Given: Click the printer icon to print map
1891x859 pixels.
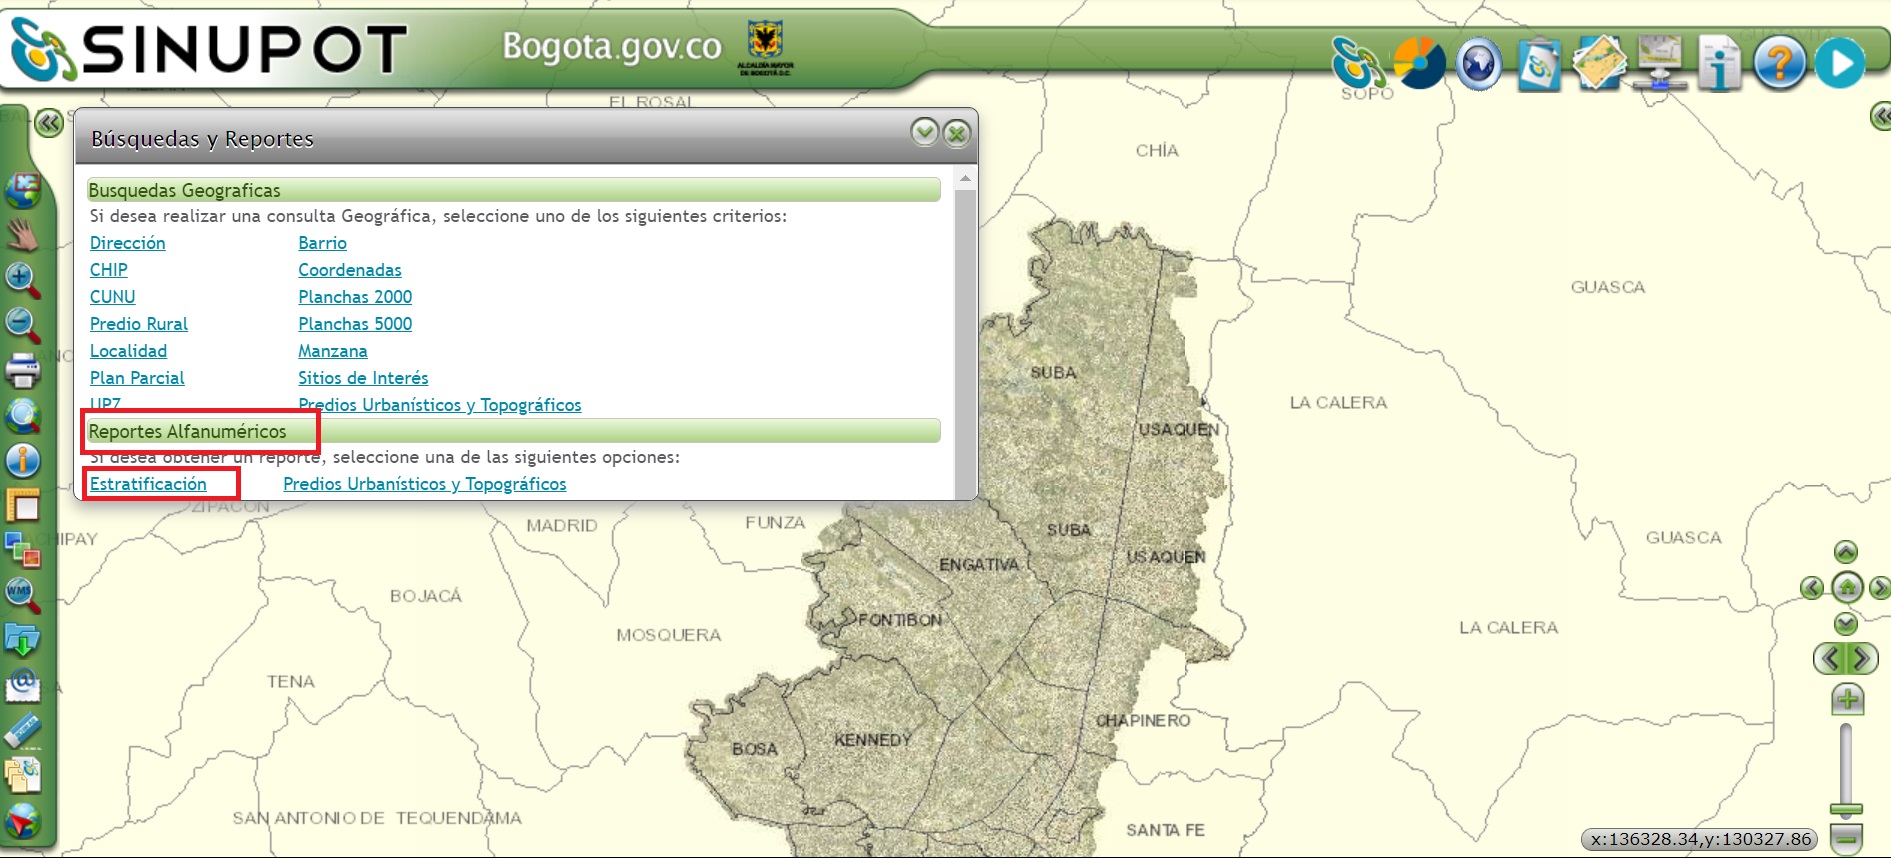Looking at the screenshot, I should (22, 371).
